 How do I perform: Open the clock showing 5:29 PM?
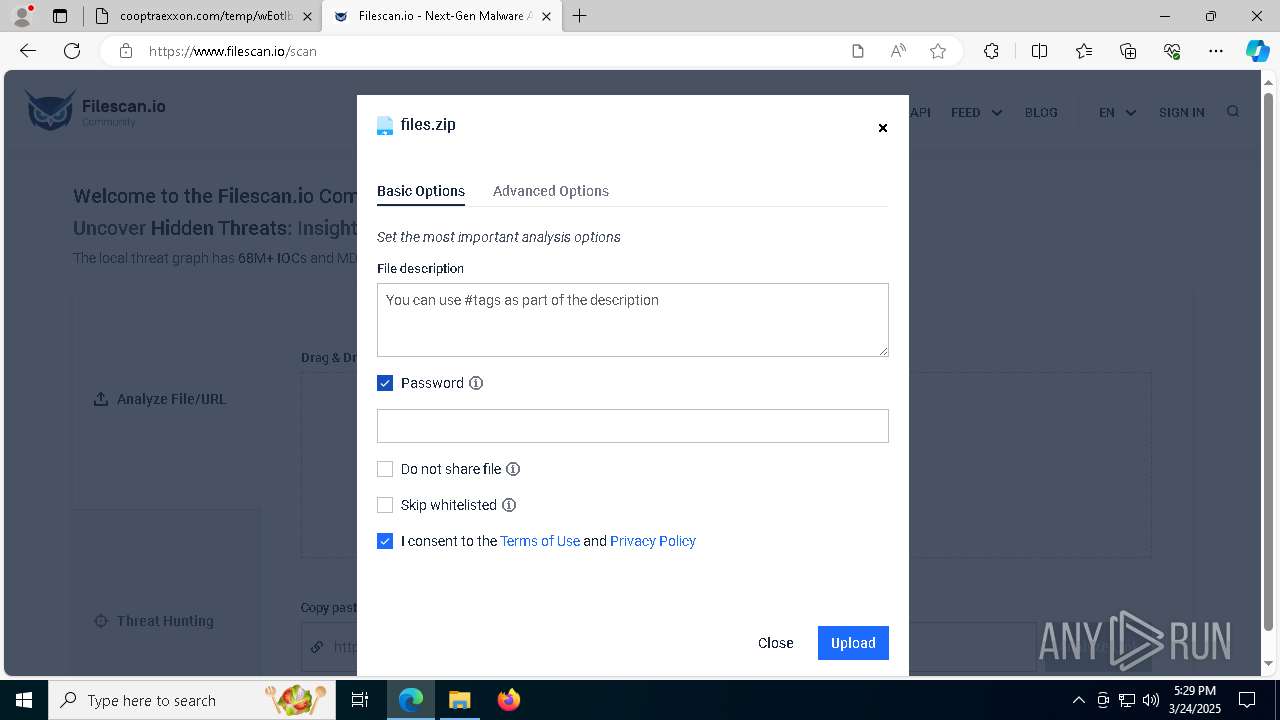(1195, 700)
